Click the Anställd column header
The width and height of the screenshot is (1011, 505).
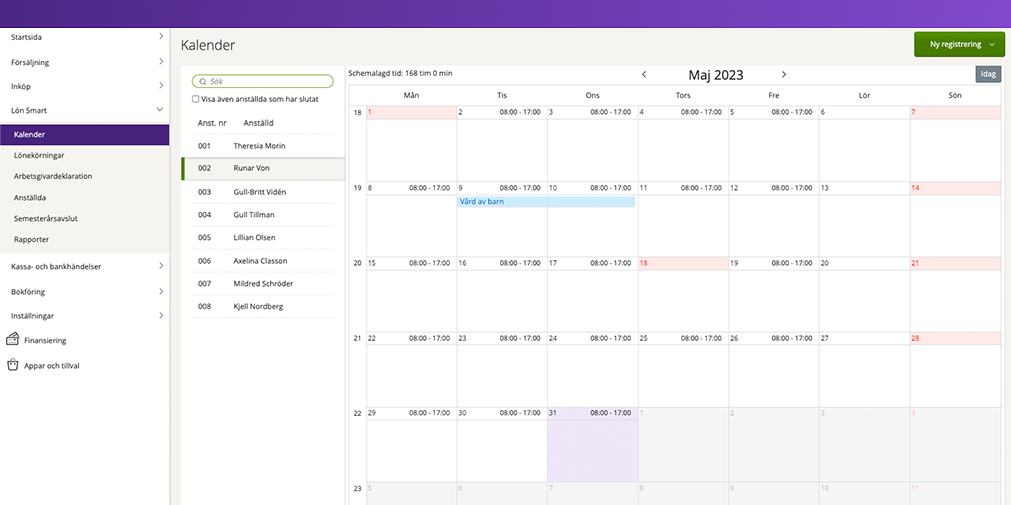coord(258,123)
